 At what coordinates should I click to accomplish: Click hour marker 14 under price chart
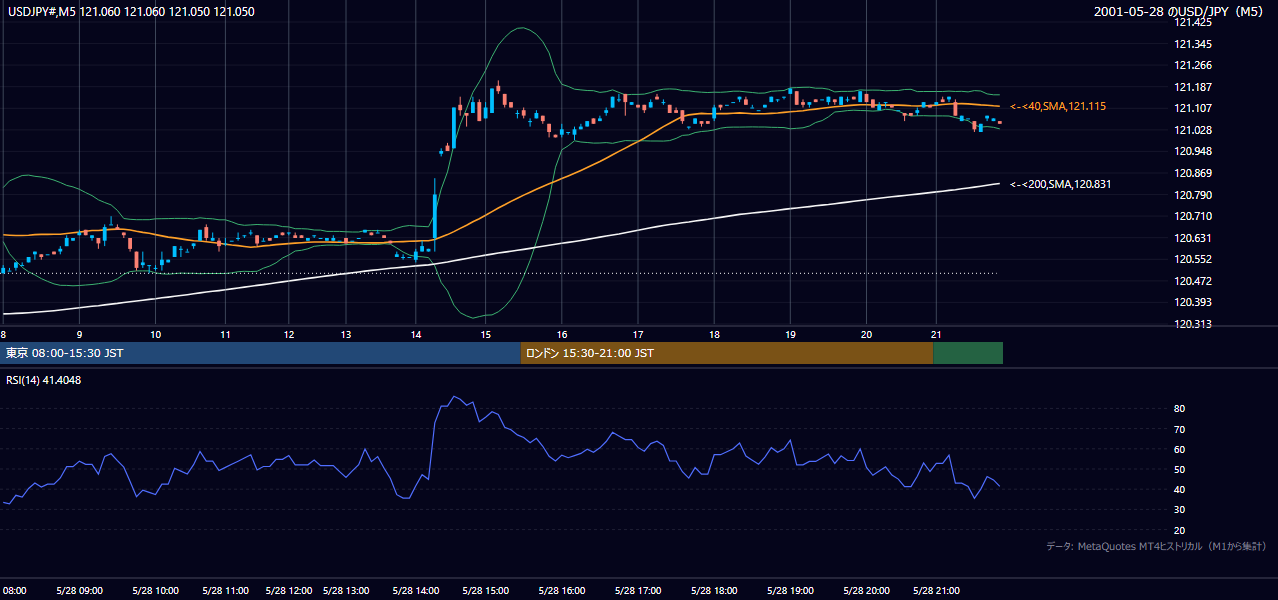(x=416, y=334)
